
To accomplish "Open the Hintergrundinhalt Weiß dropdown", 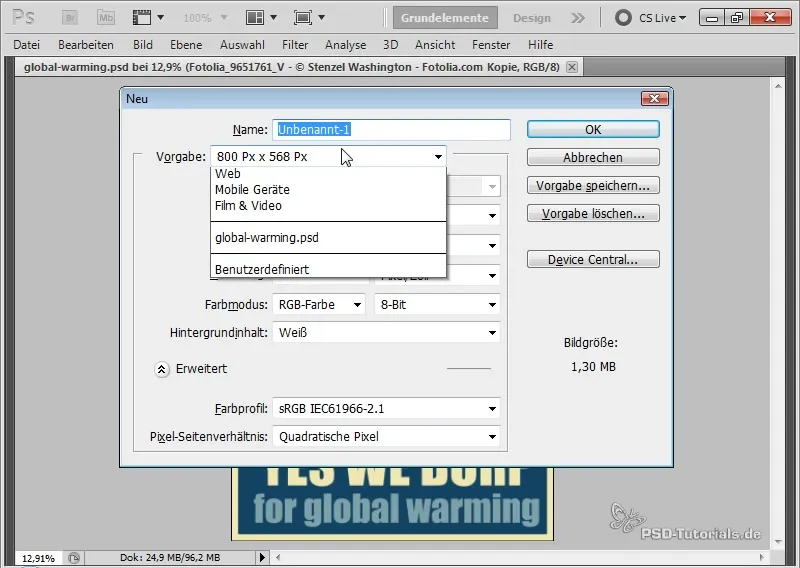I will coord(386,333).
